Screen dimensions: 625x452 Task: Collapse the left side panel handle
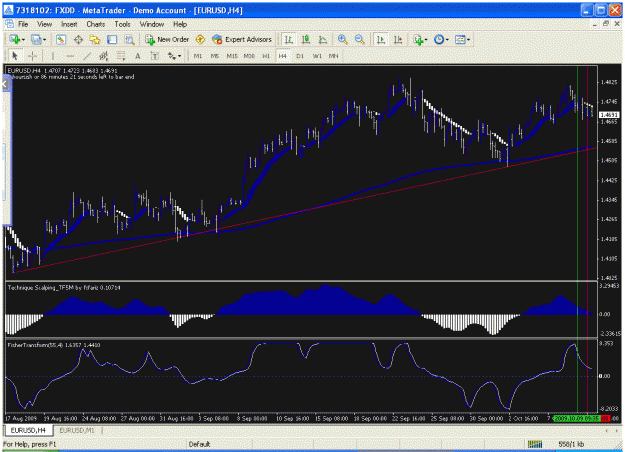pos(5,84)
